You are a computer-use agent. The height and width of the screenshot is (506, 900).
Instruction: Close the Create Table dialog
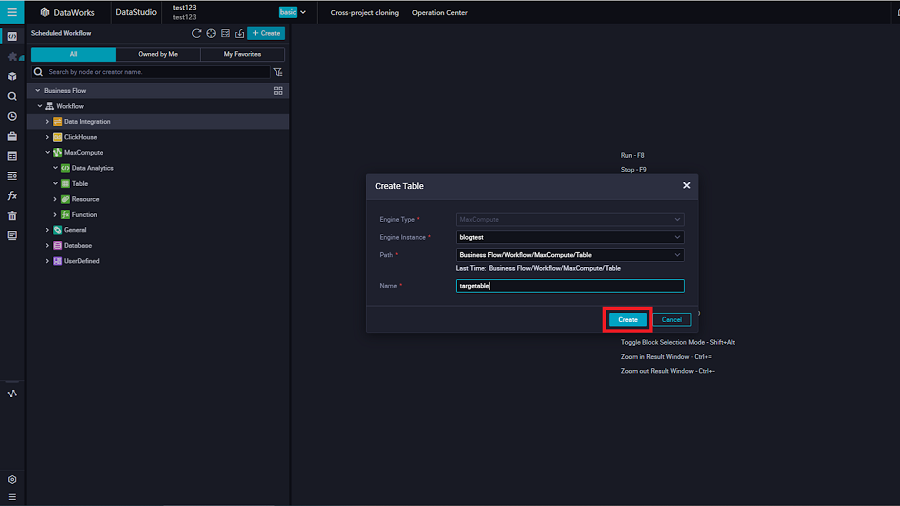686,185
